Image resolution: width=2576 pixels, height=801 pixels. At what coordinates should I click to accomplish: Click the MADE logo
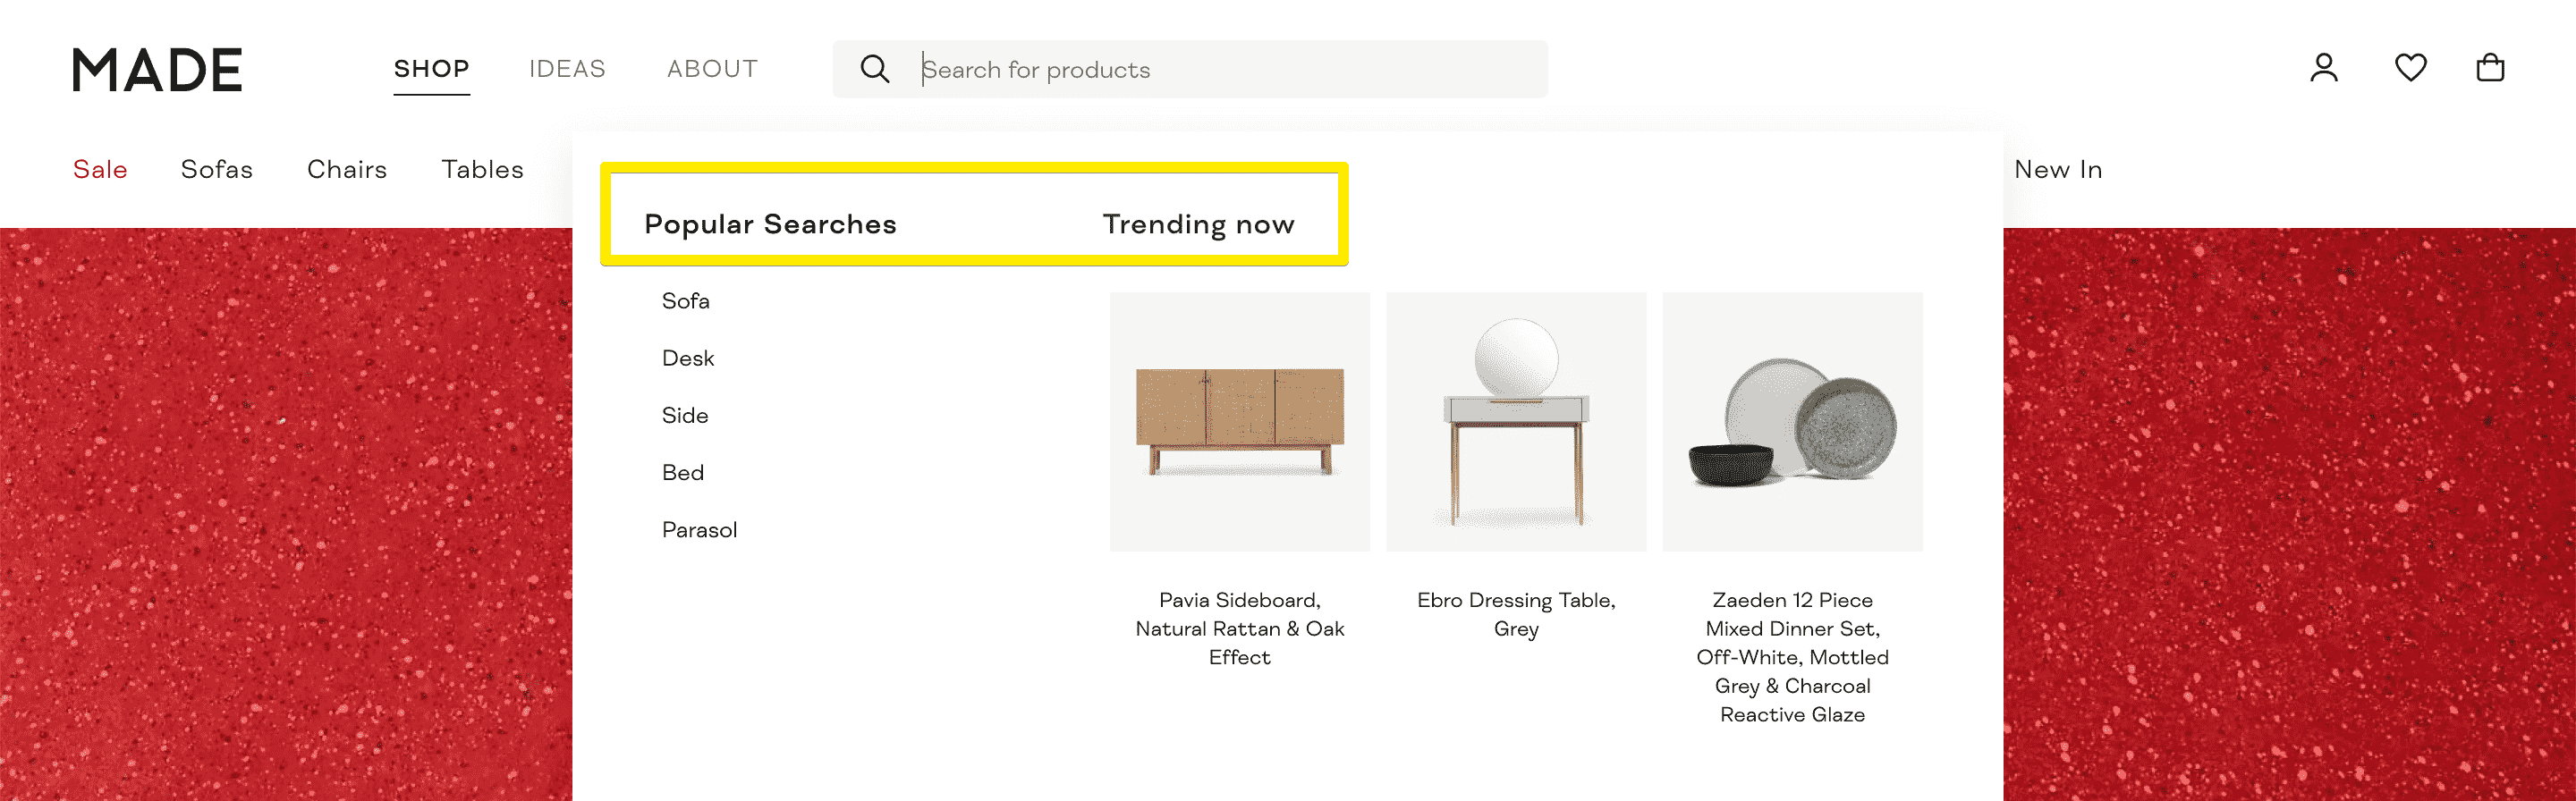click(157, 70)
